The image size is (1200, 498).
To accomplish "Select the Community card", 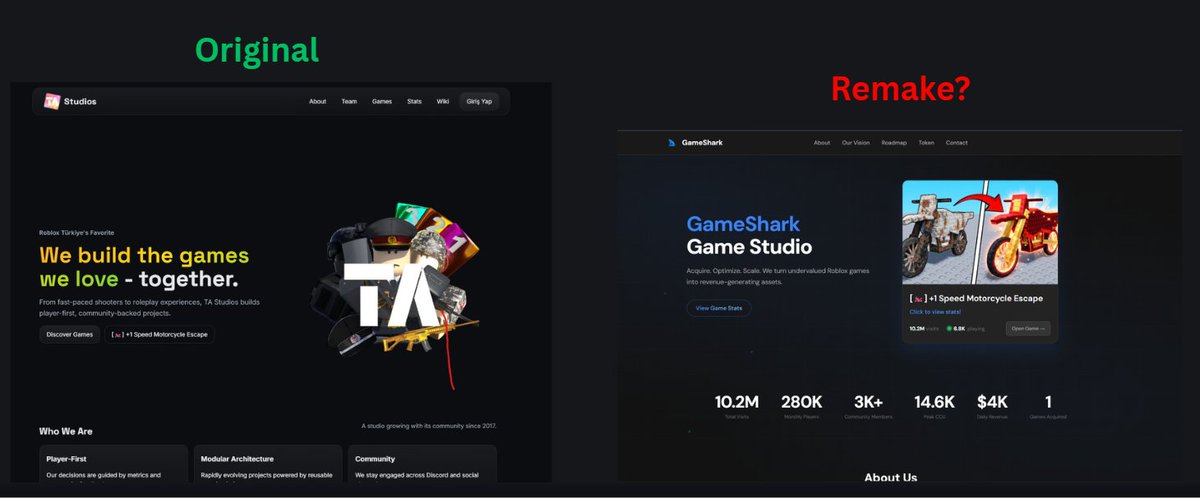I will (x=422, y=465).
